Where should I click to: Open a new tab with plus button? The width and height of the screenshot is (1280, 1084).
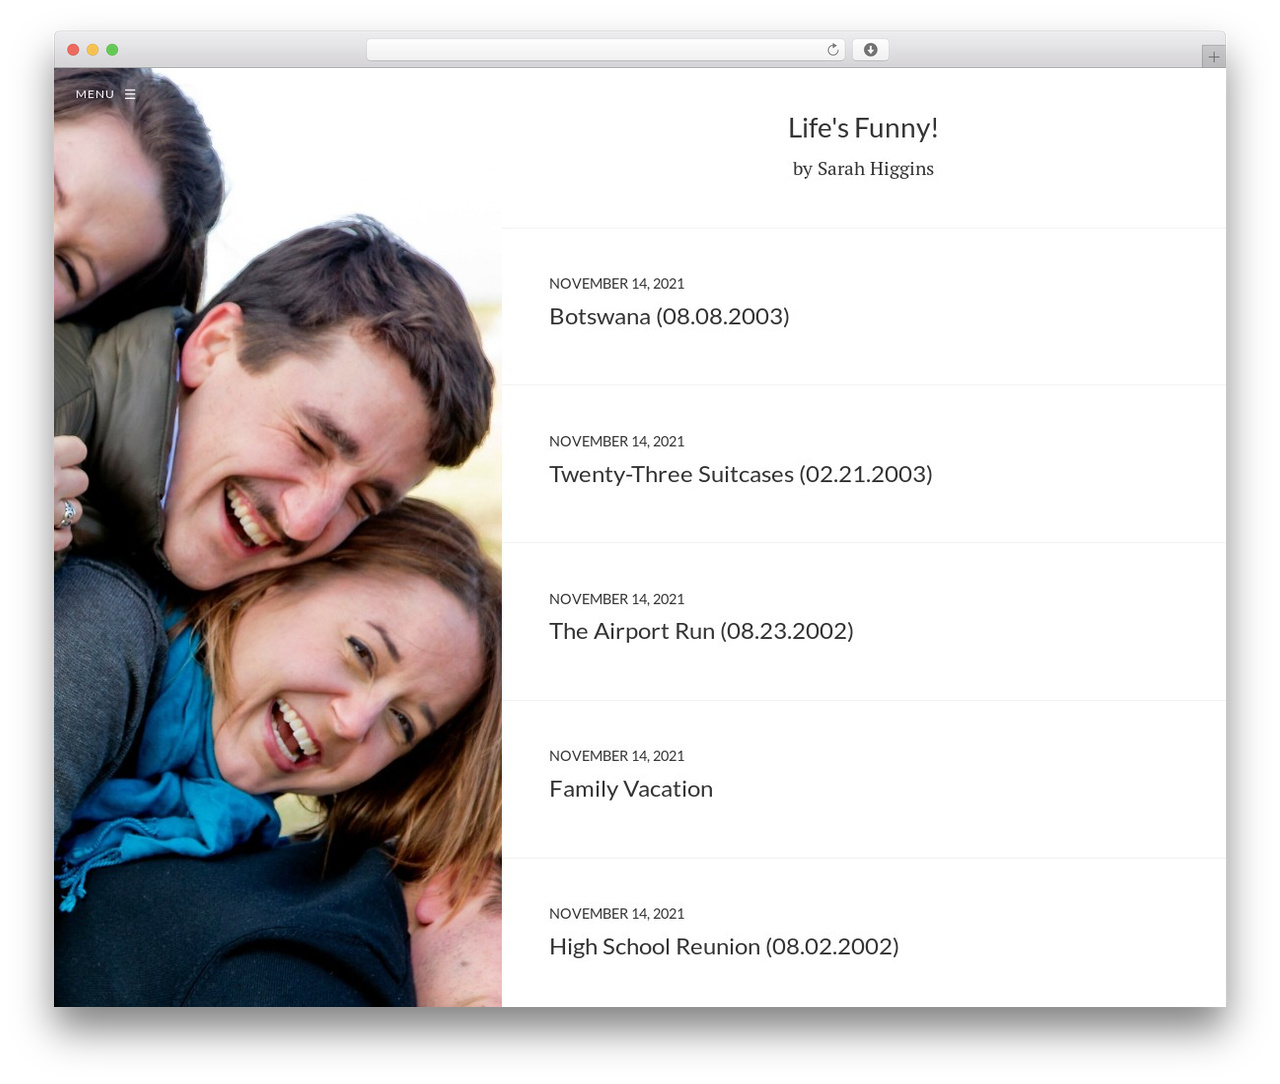tap(1213, 57)
